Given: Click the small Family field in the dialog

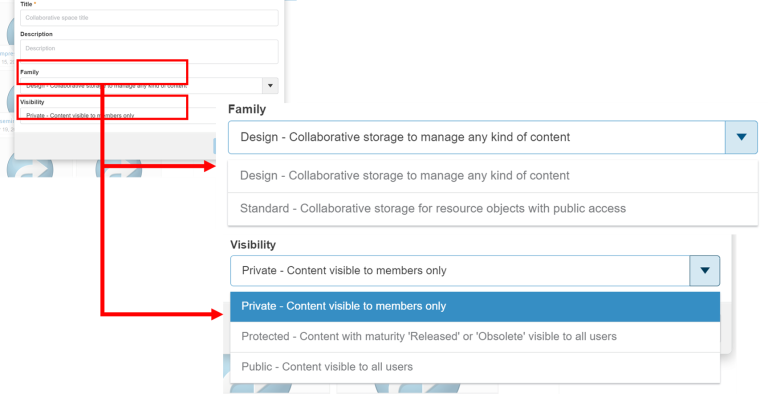Looking at the screenshot, I should (141, 85).
